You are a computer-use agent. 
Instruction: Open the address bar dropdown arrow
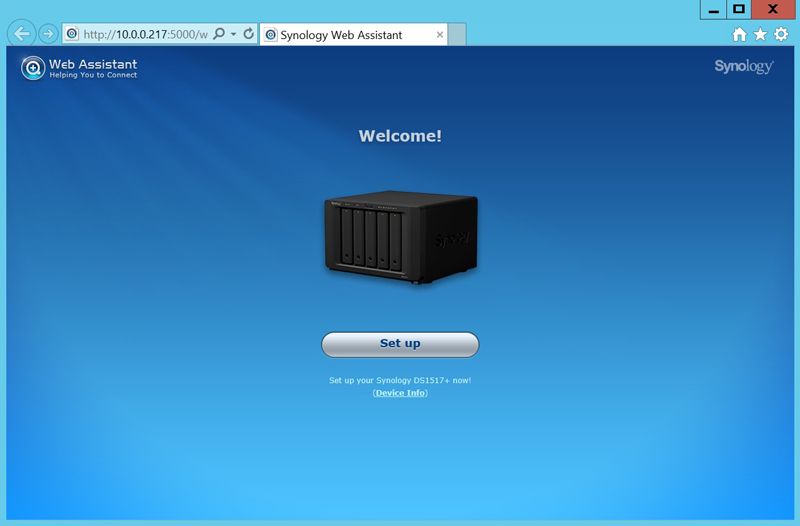click(x=234, y=34)
